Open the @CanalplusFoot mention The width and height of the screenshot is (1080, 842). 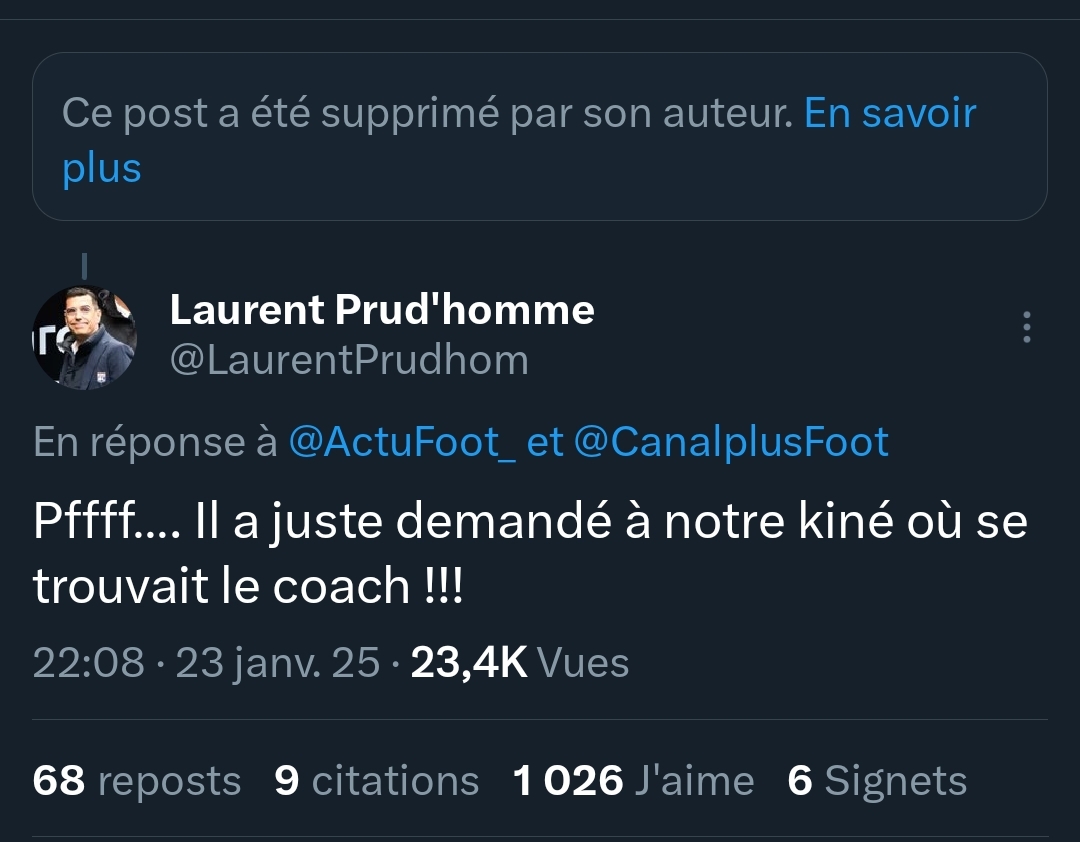tap(731, 441)
